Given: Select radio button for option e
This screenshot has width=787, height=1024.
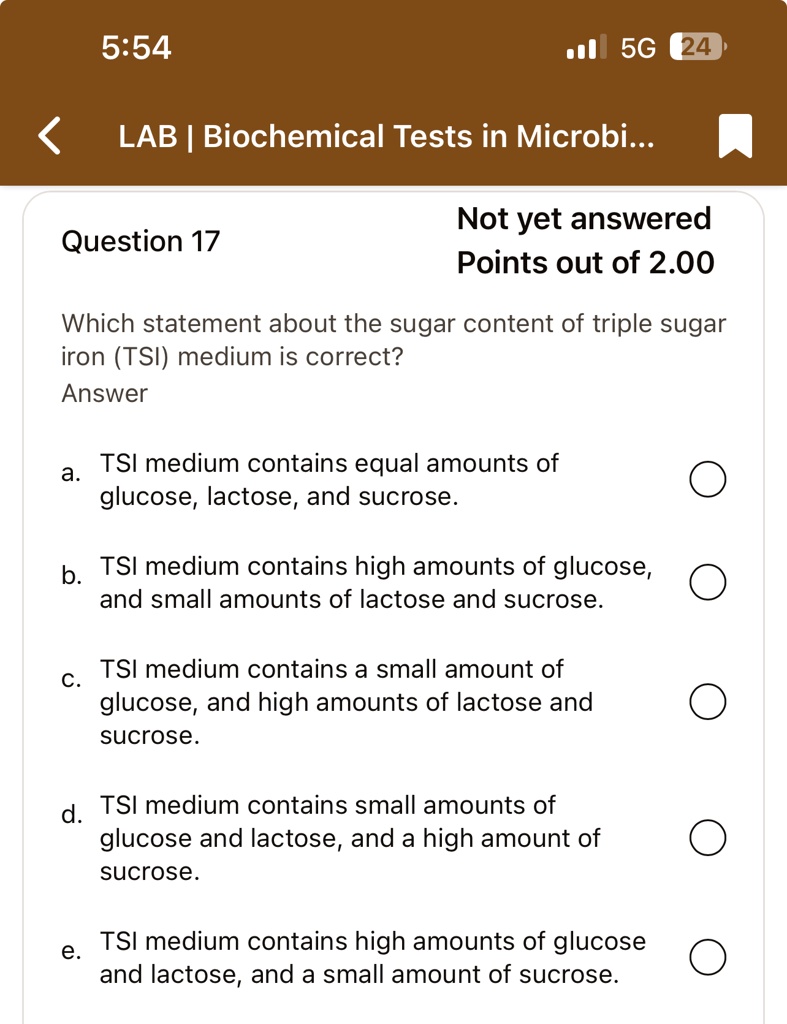Looking at the screenshot, I should pos(707,957).
